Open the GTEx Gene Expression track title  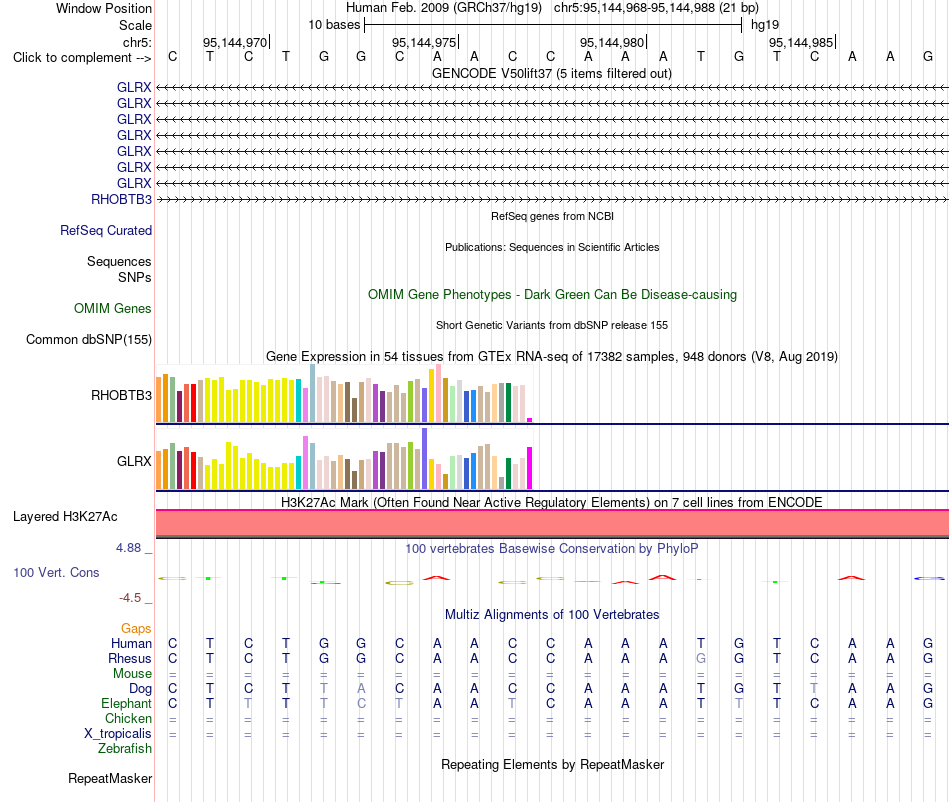(x=552, y=356)
